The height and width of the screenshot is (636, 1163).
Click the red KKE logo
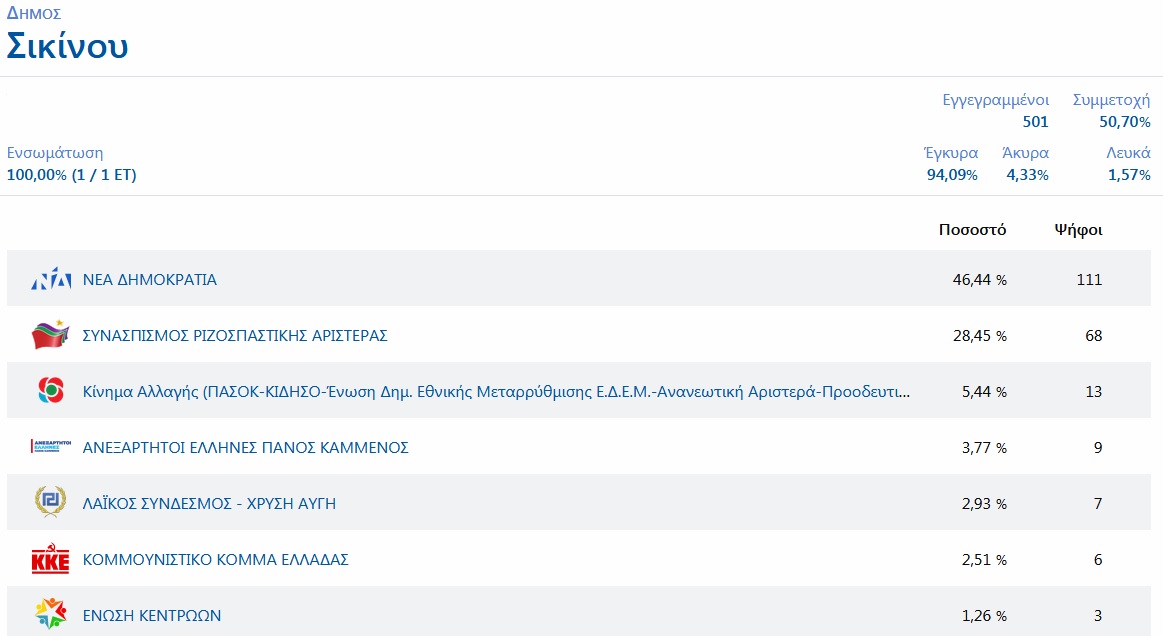pyautogui.click(x=51, y=560)
